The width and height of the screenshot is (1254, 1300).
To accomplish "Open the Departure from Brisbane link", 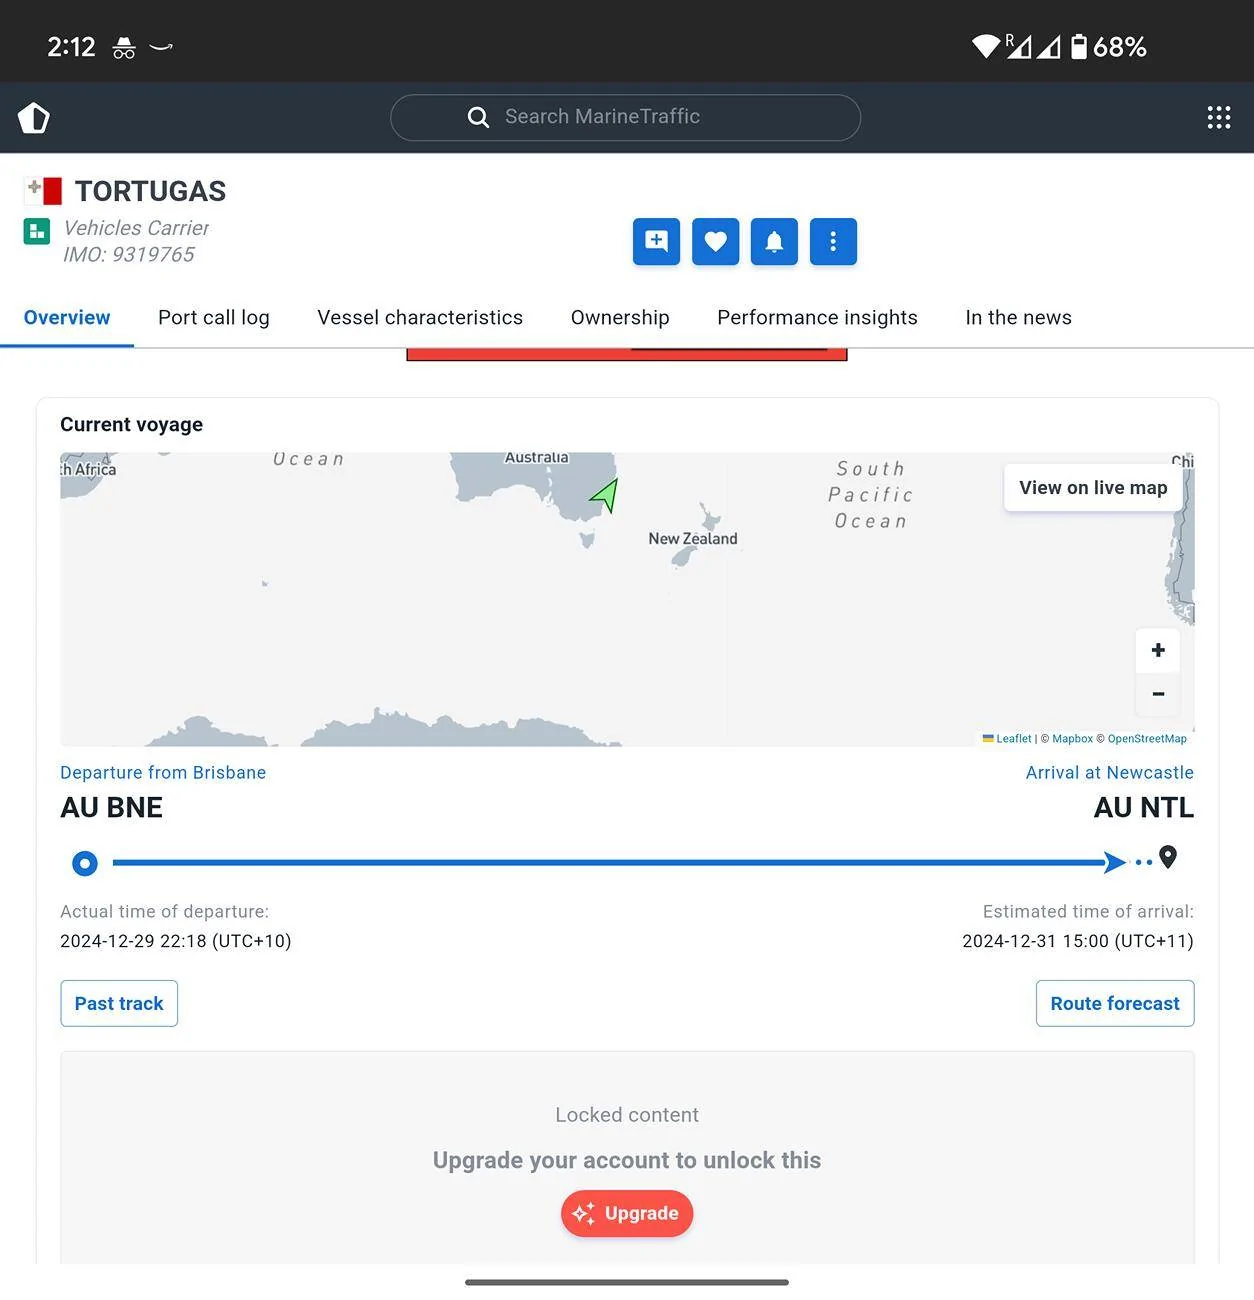I will tap(163, 772).
